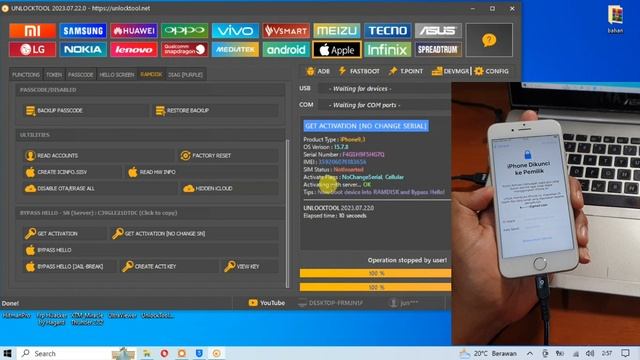The width and height of the screenshot is (640, 360).
Task: Switch to the Diag [Purple] tab
Action: 185,75
